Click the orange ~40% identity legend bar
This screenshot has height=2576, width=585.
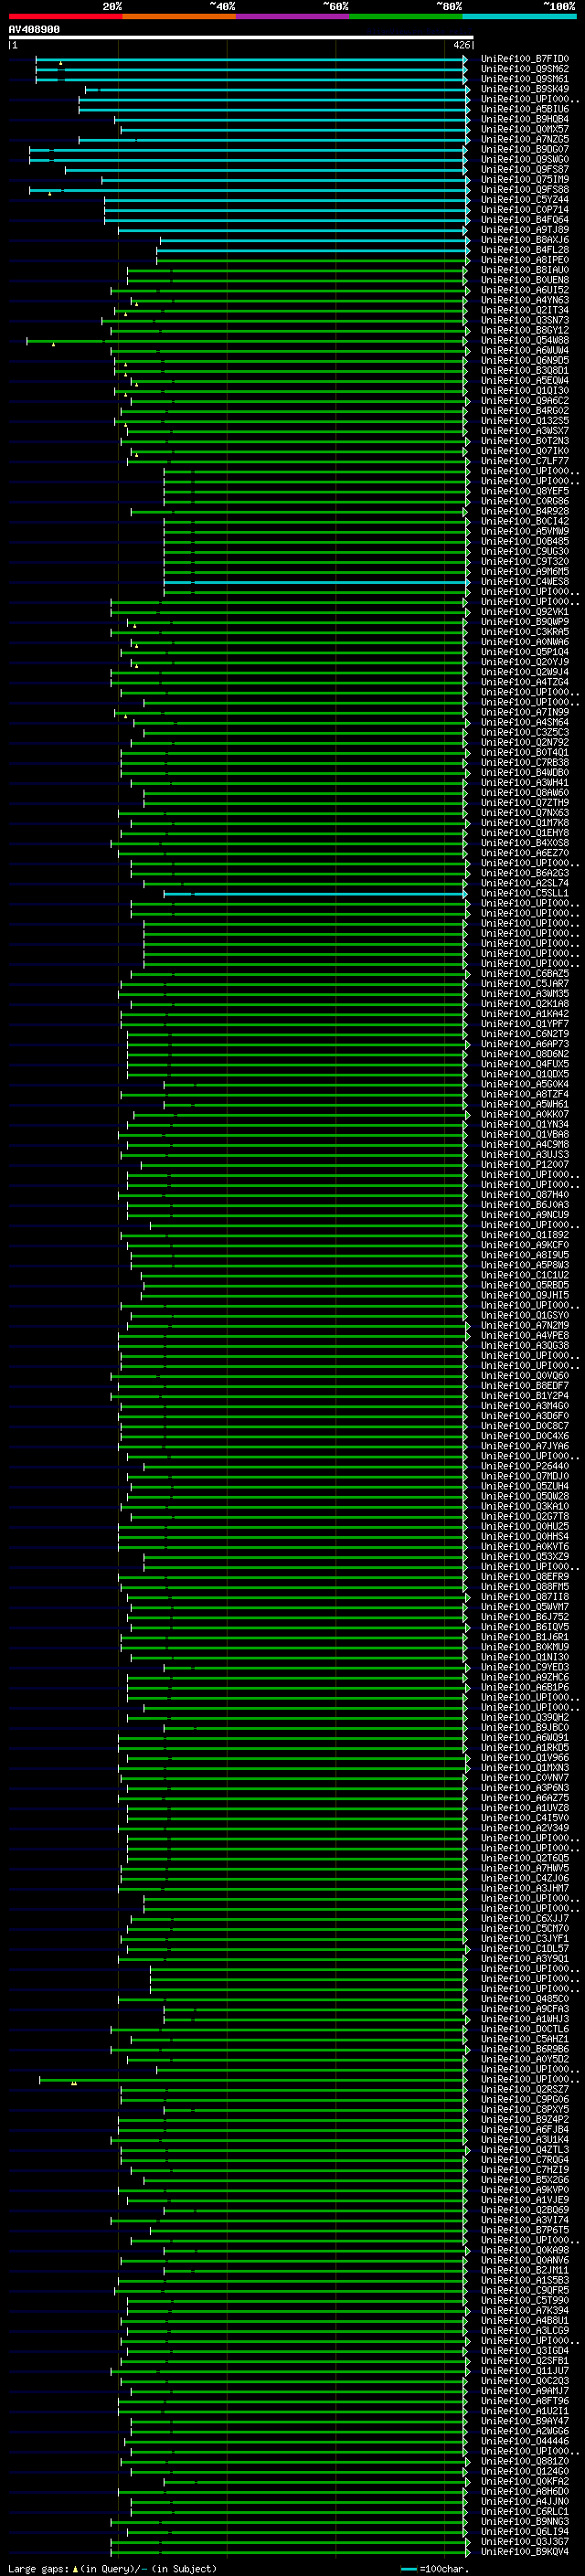click(179, 16)
